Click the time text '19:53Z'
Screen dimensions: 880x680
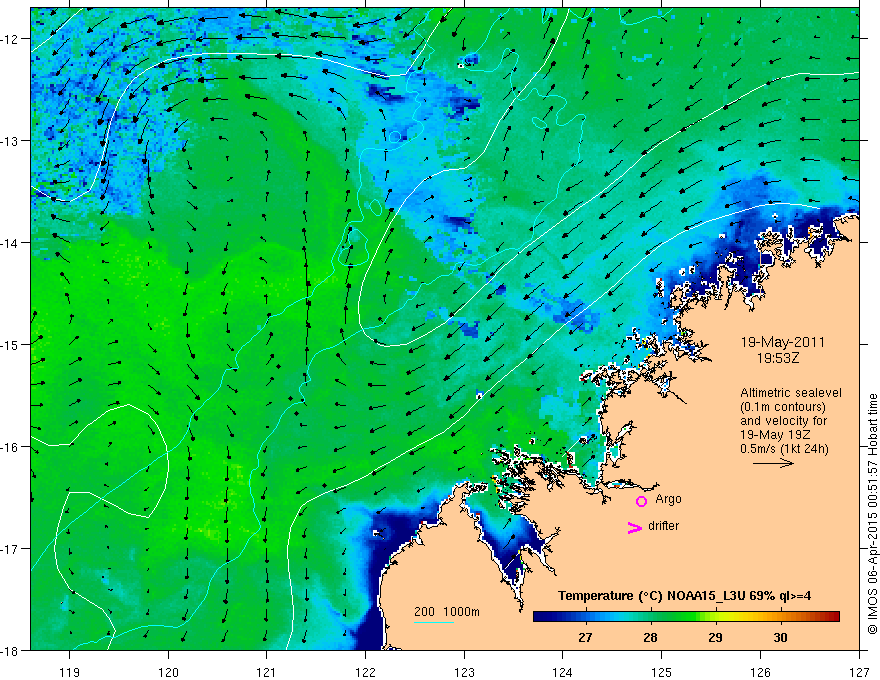click(778, 358)
